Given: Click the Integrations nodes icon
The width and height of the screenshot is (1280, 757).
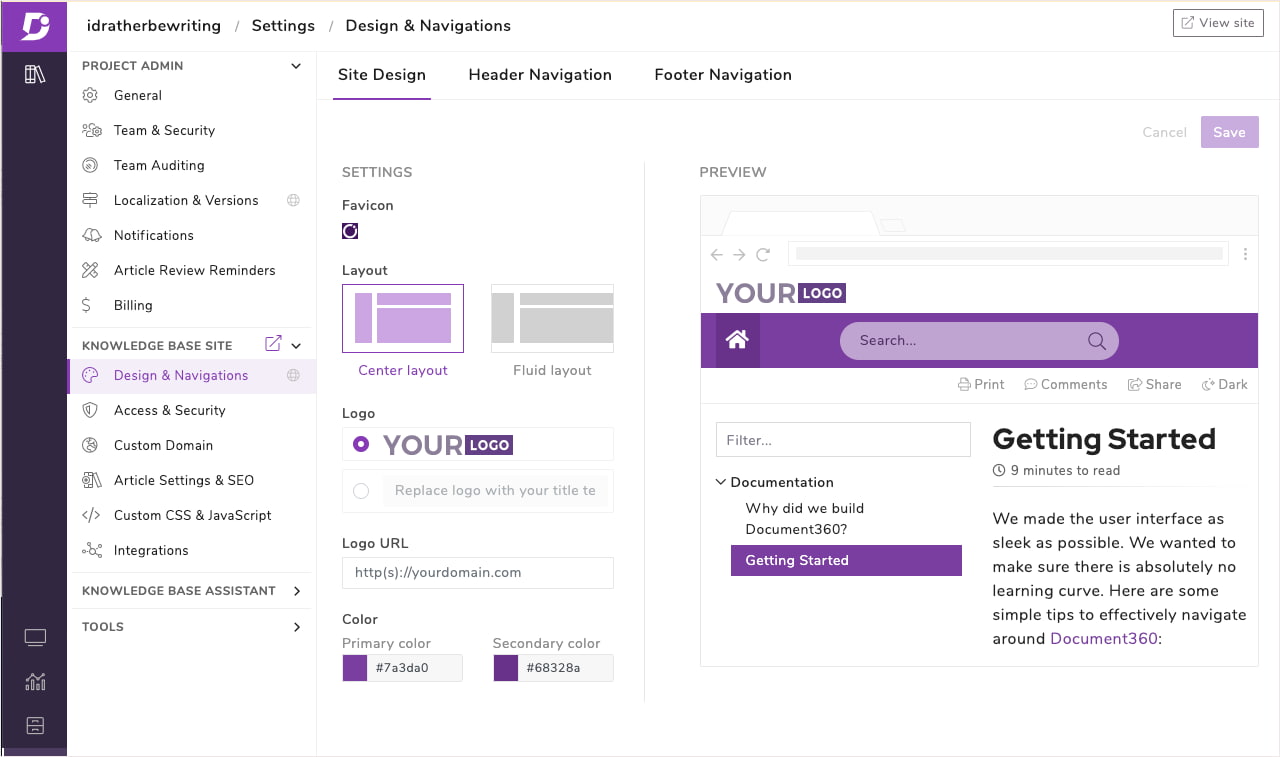Looking at the screenshot, I should (91, 550).
